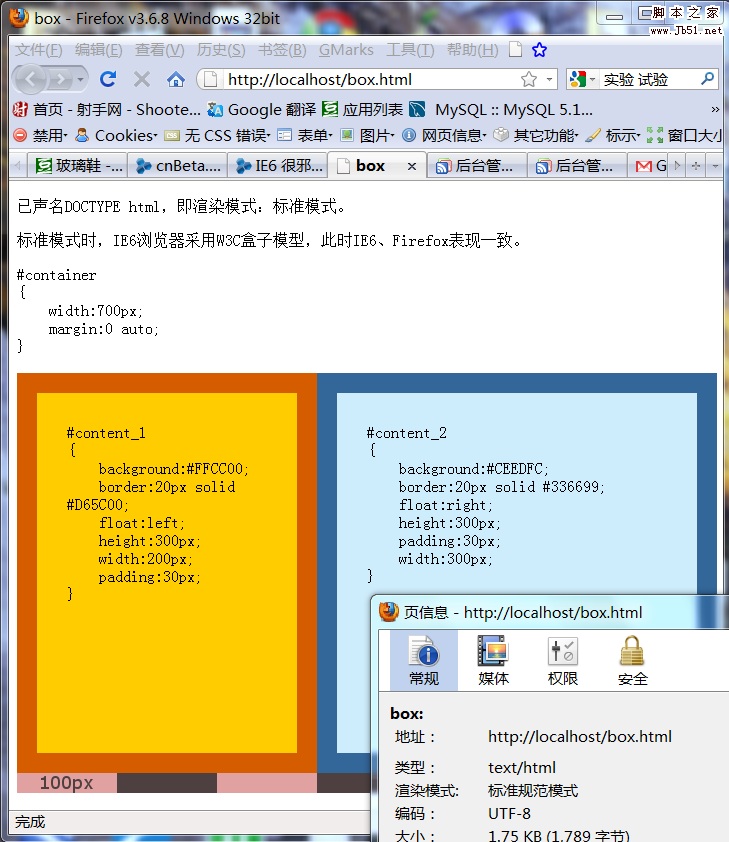Image resolution: width=729 pixels, height=842 pixels.
Task: Open the 帮助(H) menu
Action: [x=472, y=50]
